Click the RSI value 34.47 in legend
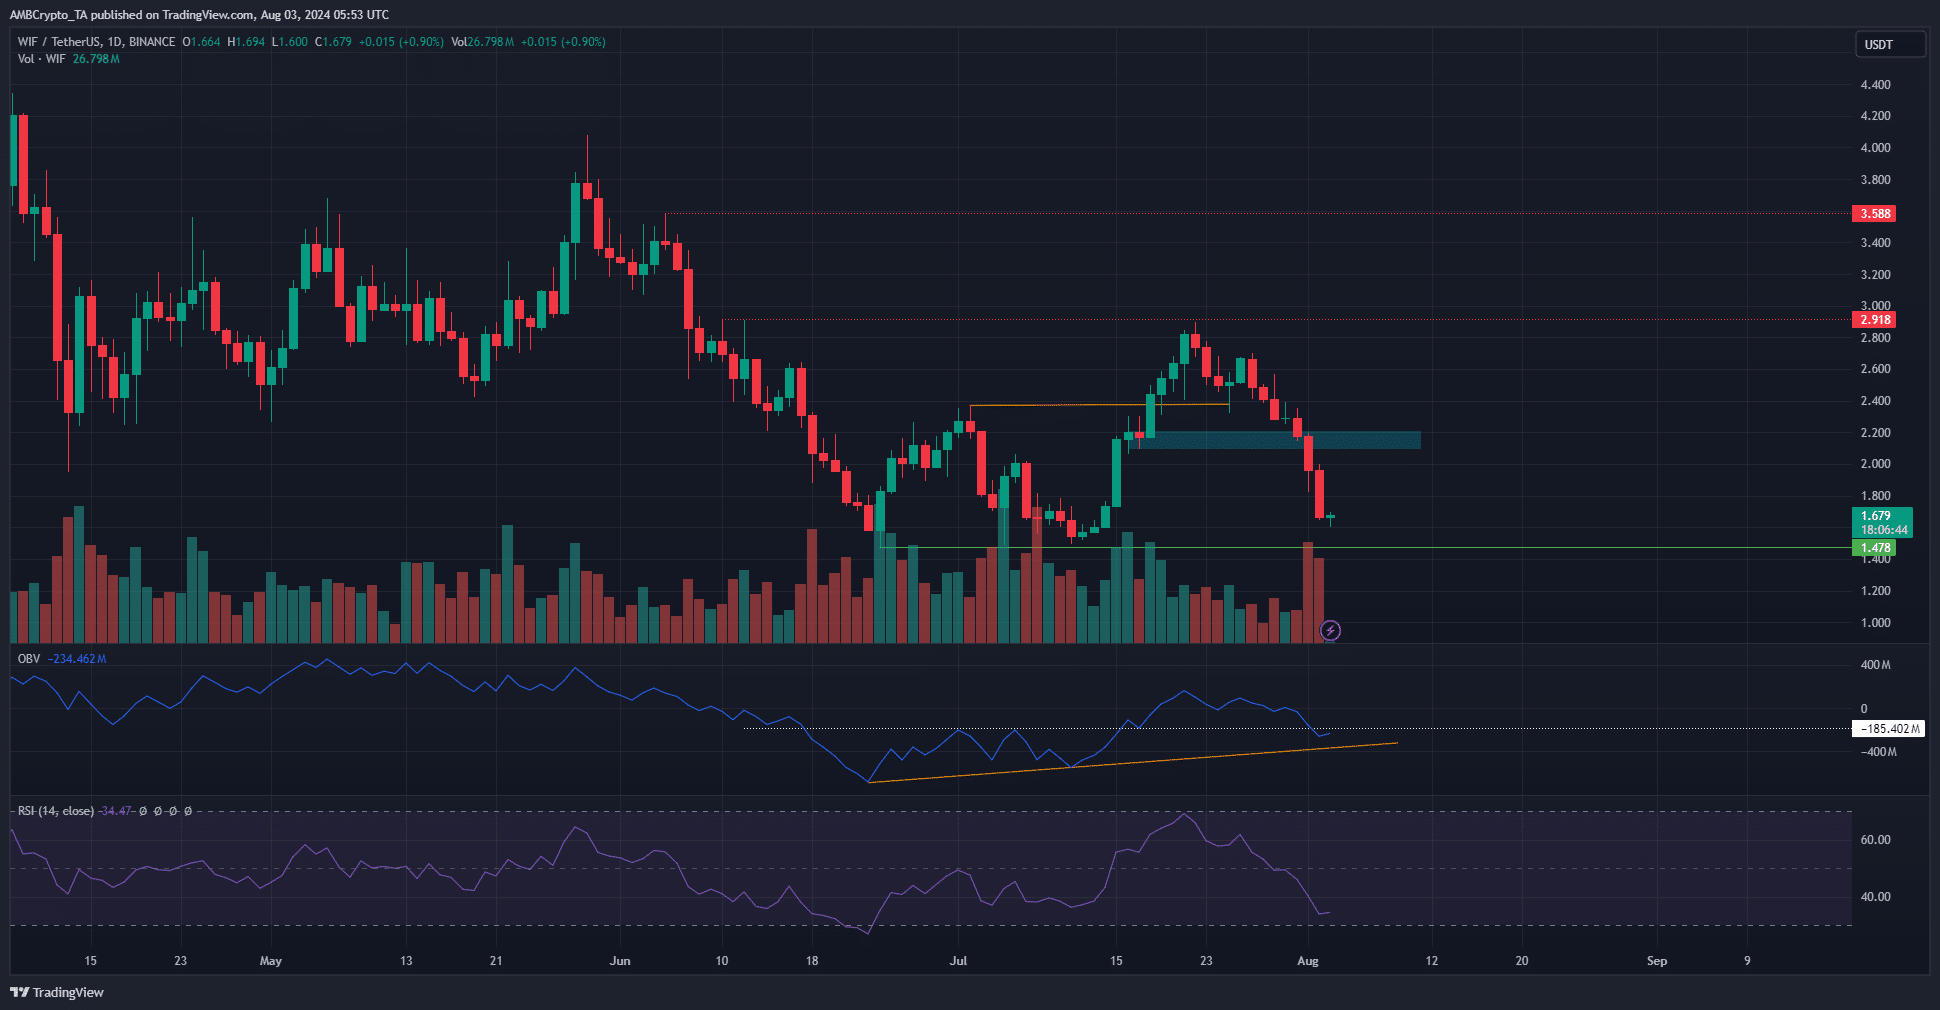Image resolution: width=1940 pixels, height=1010 pixels. [116, 811]
